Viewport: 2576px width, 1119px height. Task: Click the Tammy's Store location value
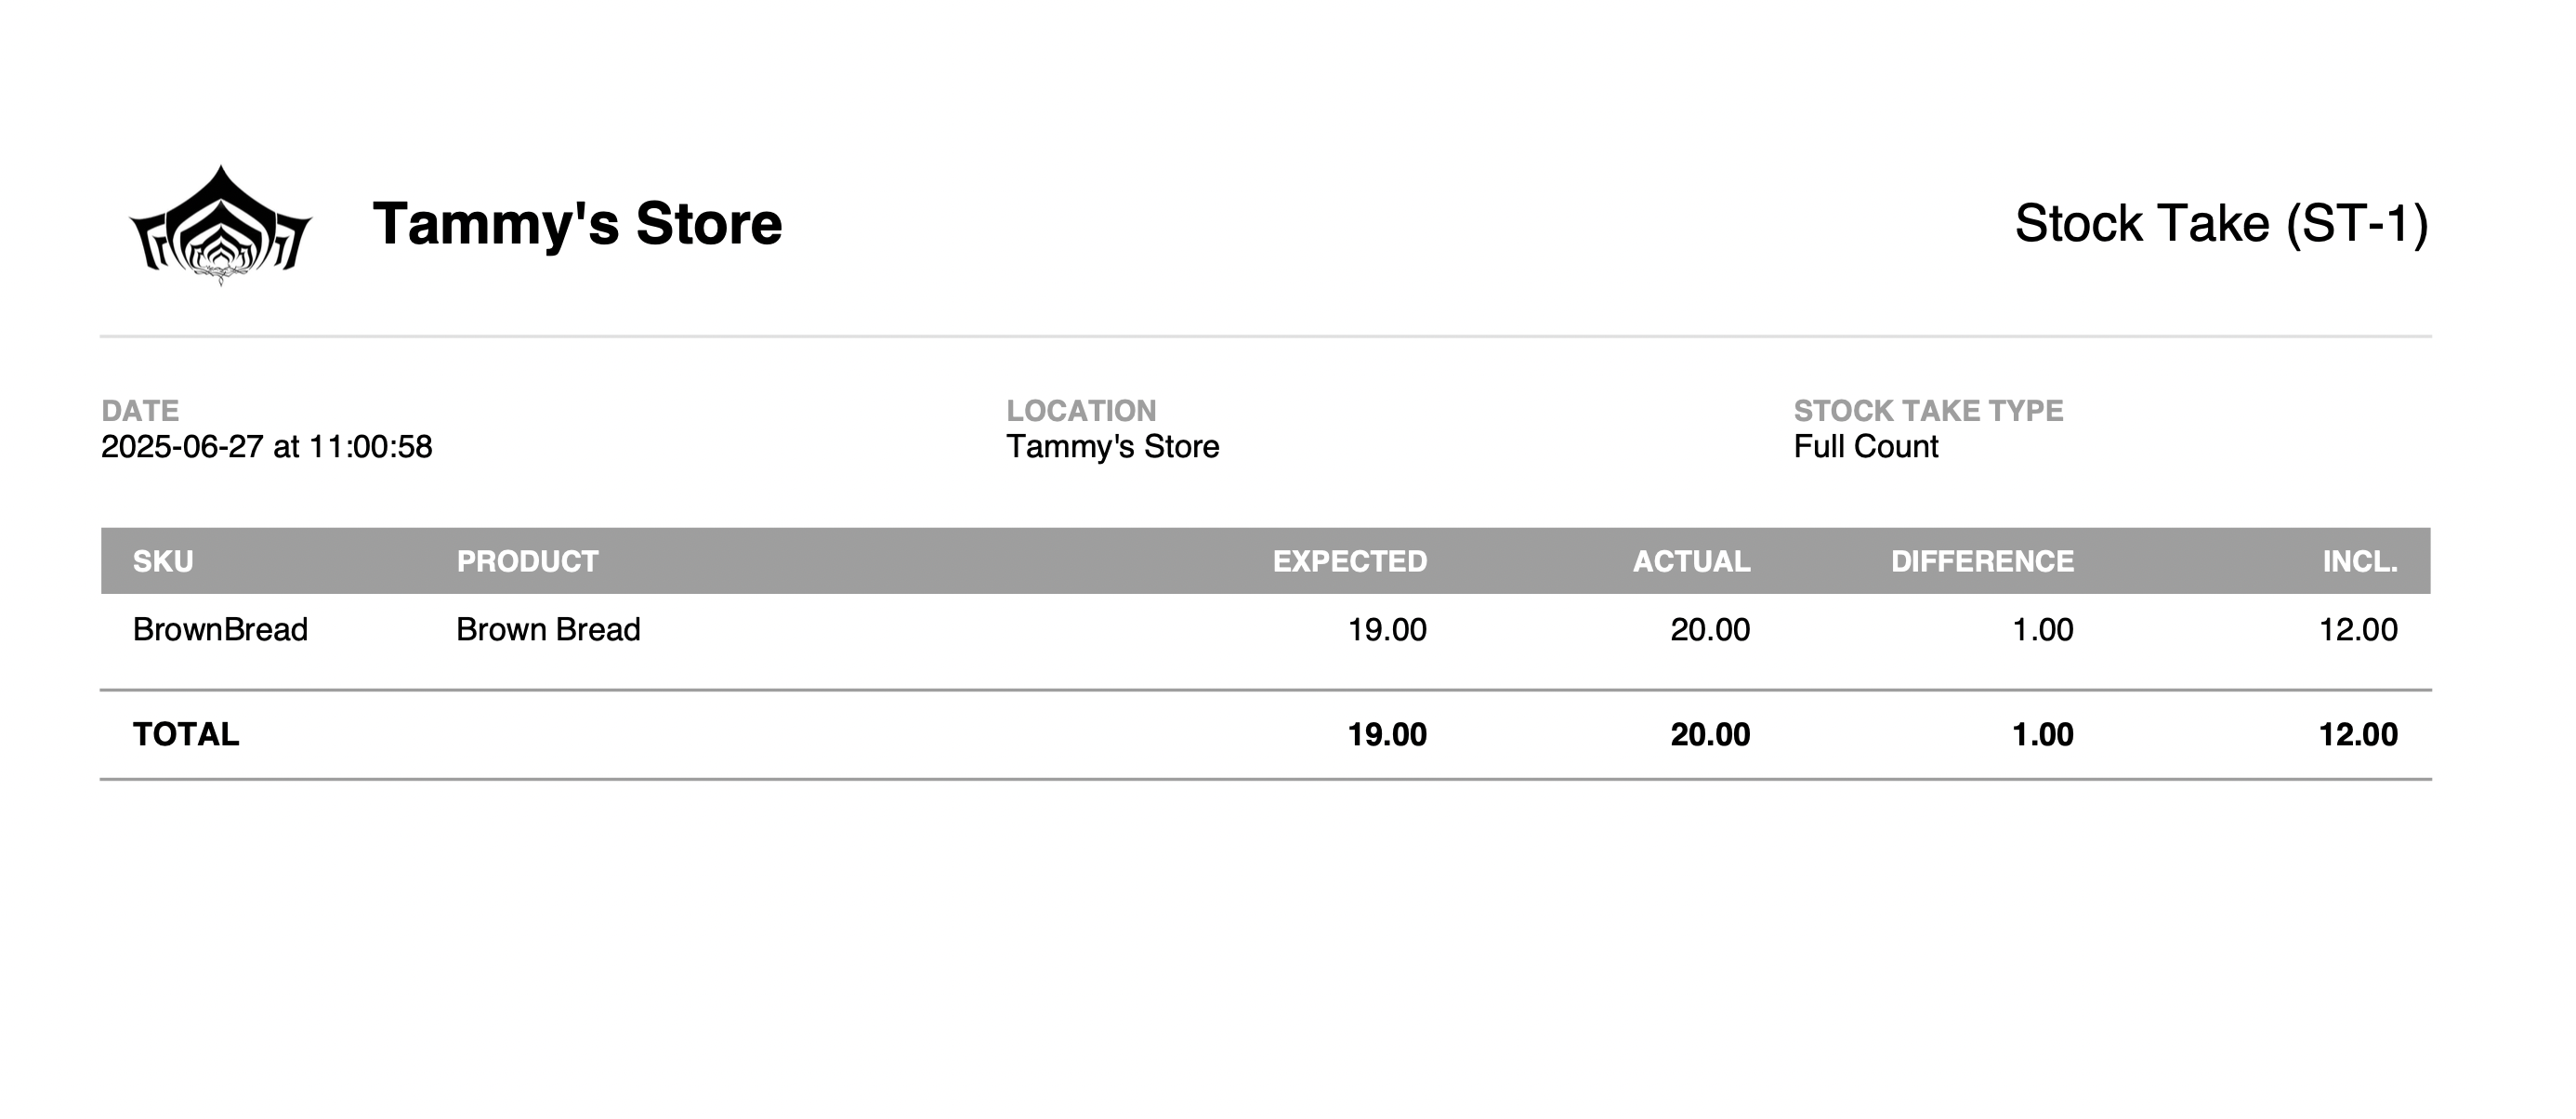(x=1112, y=446)
